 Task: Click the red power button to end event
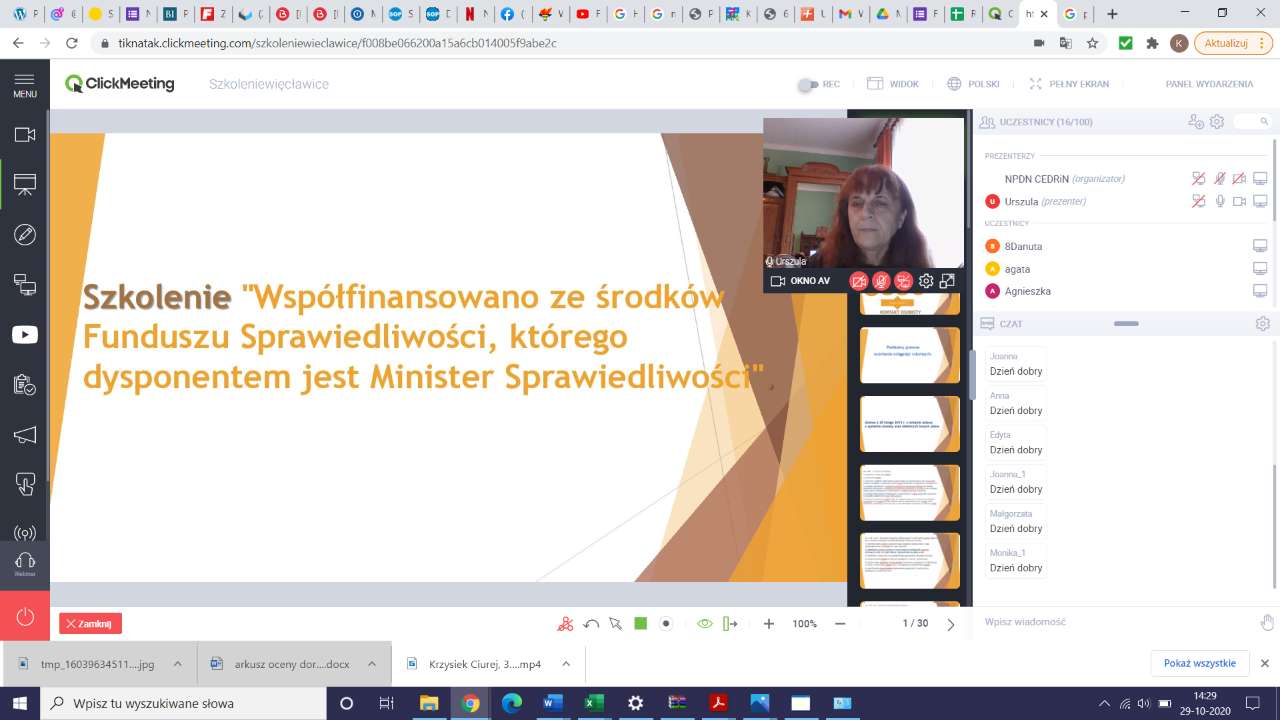point(24,616)
